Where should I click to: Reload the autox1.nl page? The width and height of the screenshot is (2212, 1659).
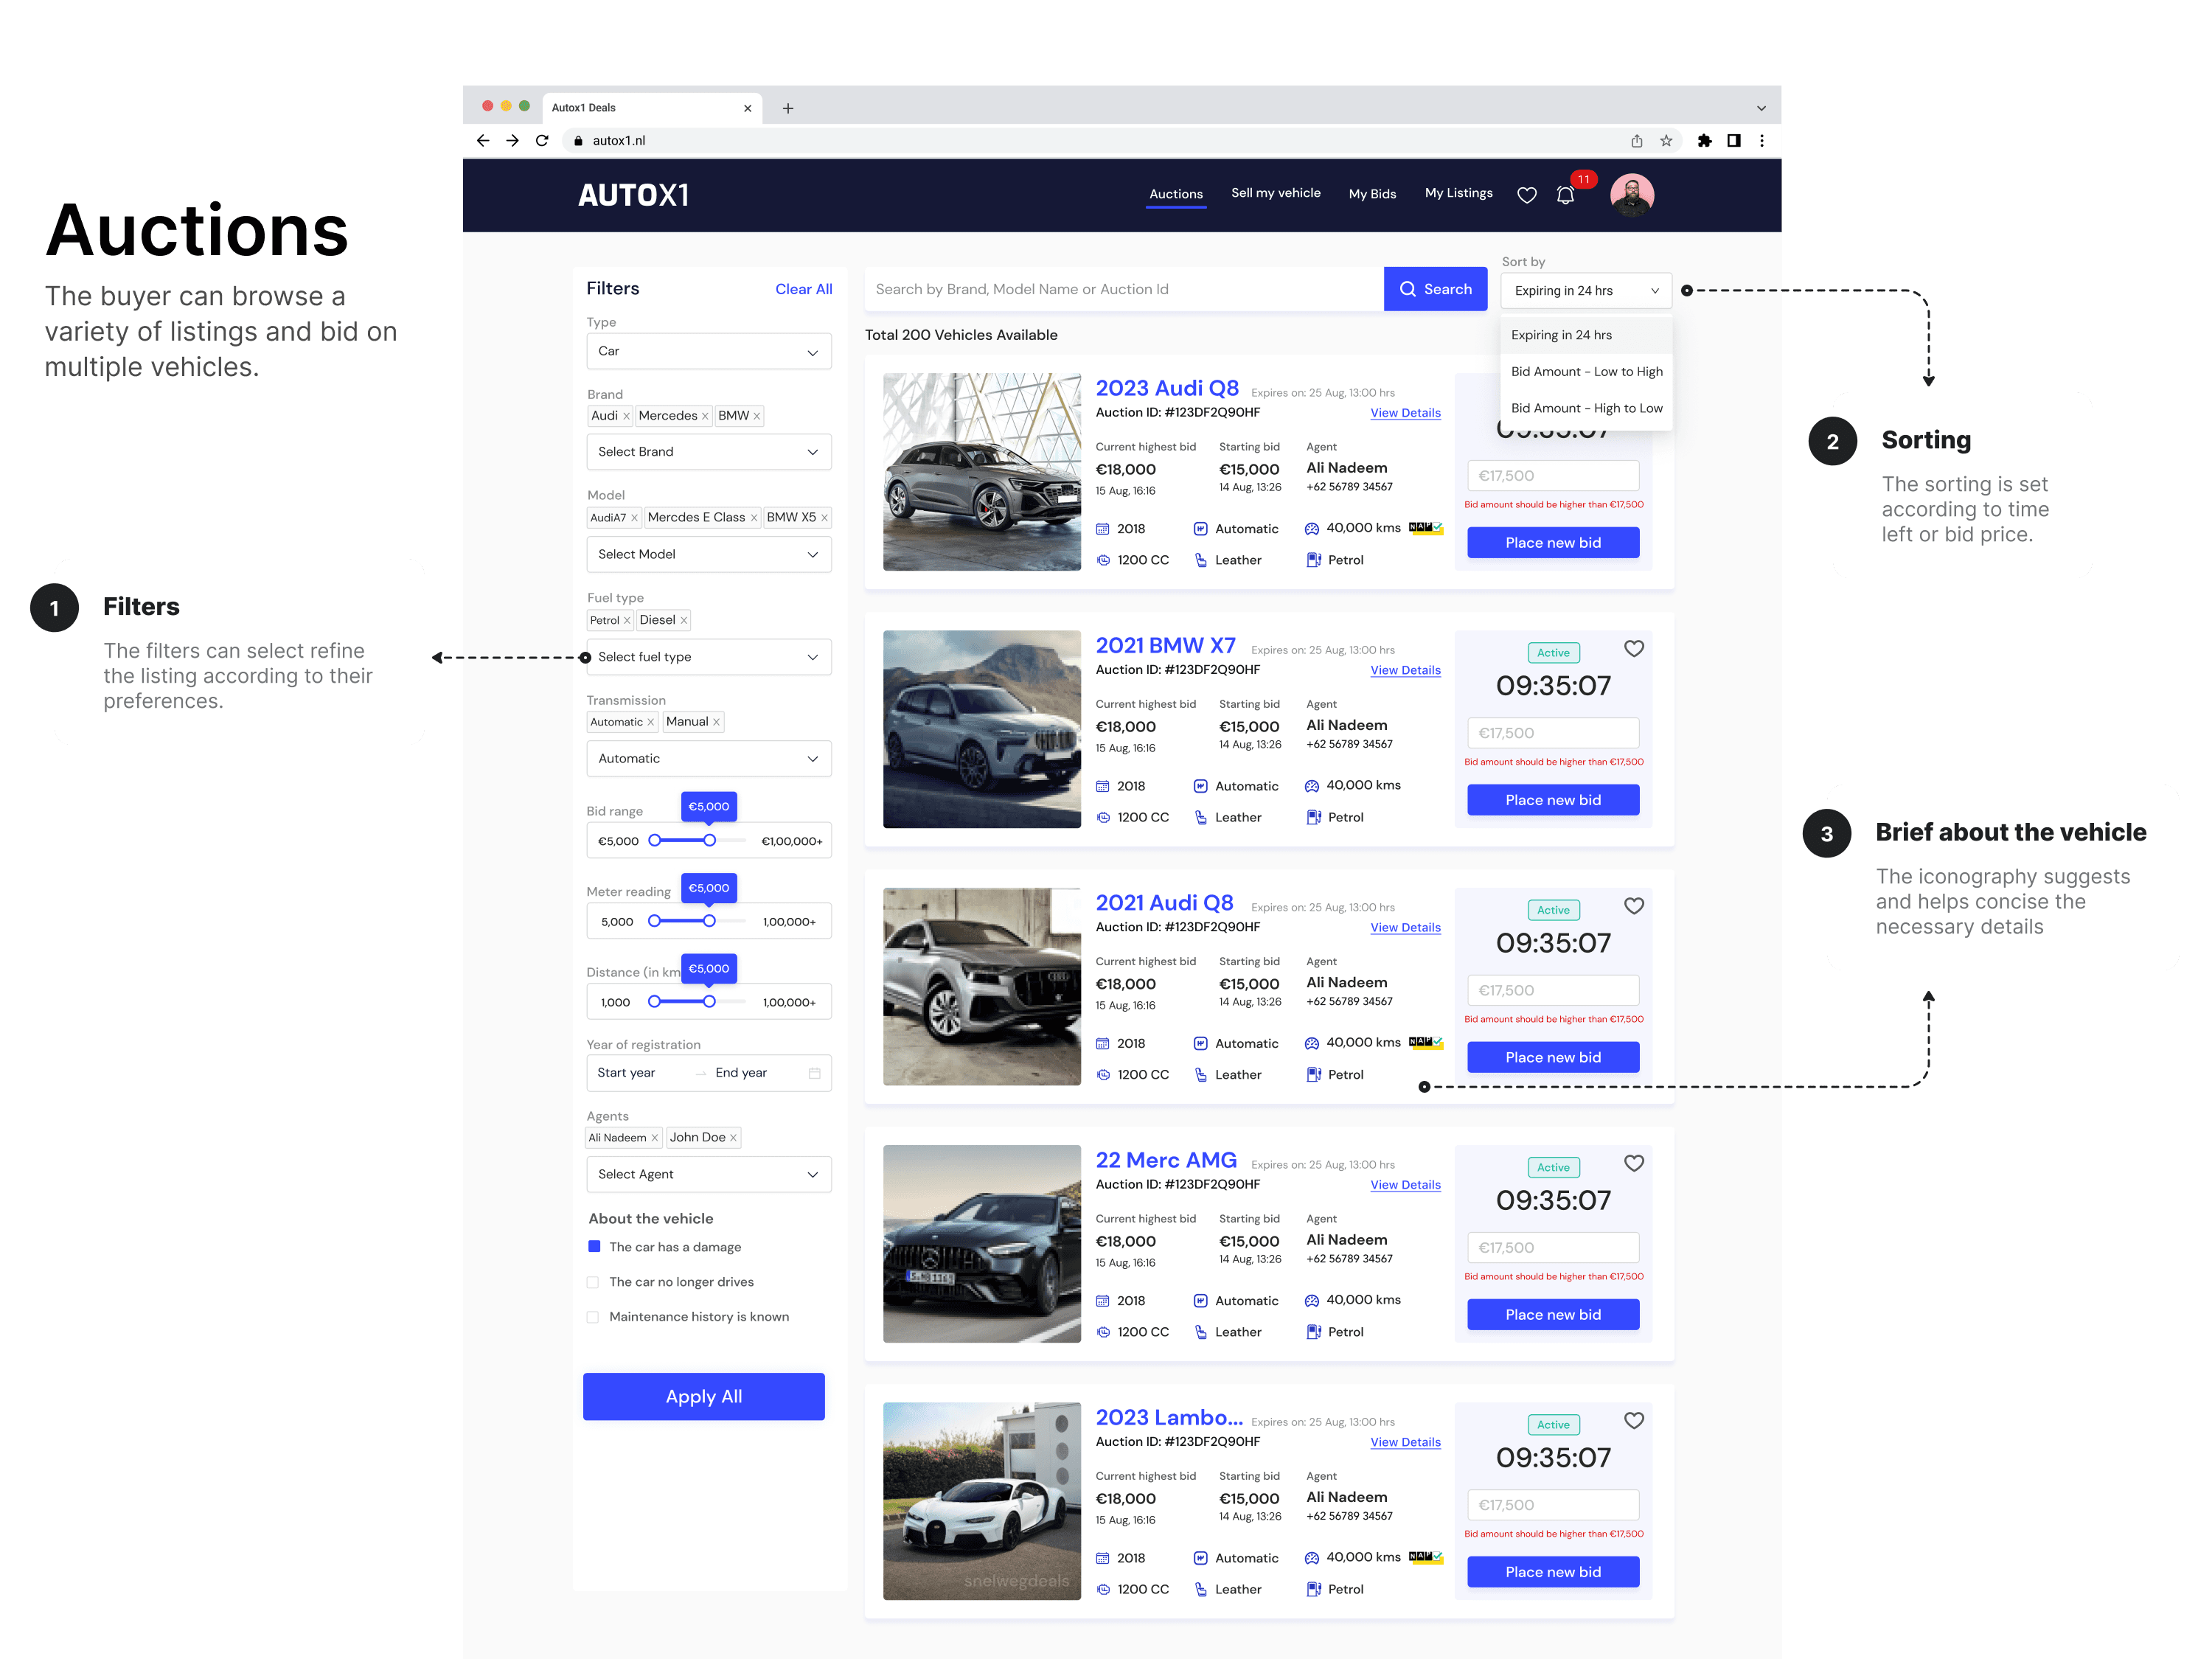click(542, 141)
